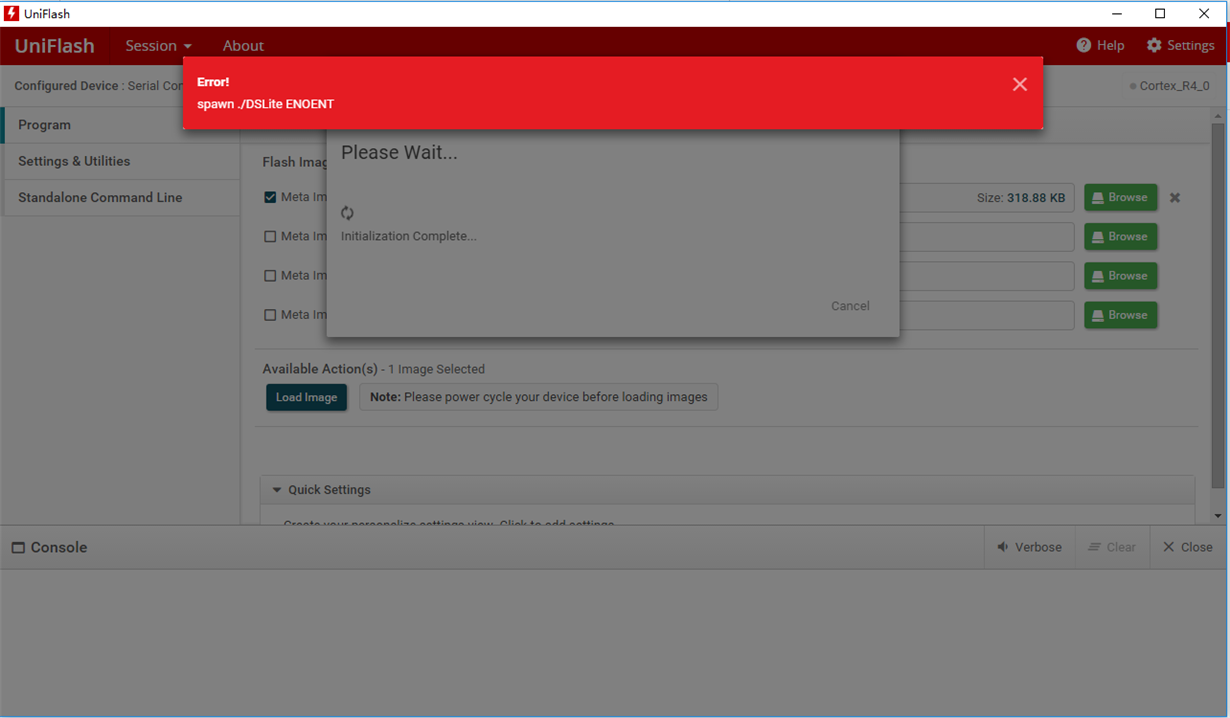Viewport: 1230px width, 718px height.
Task: Click the Cortex_R4_0 core indicator
Action: tap(1169, 86)
